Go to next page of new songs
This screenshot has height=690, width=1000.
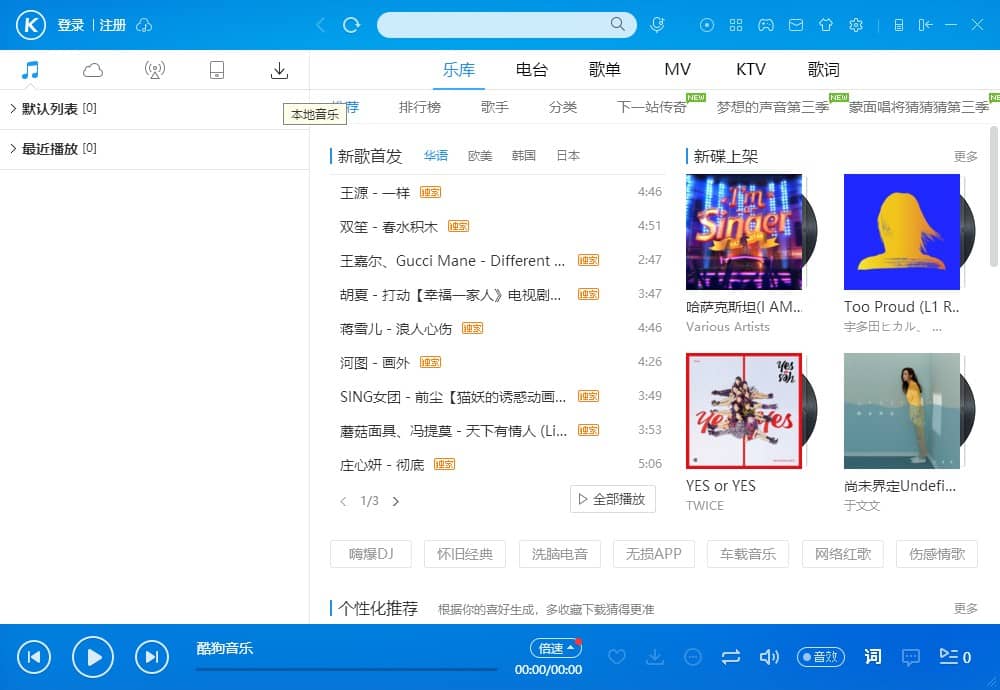click(x=396, y=501)
